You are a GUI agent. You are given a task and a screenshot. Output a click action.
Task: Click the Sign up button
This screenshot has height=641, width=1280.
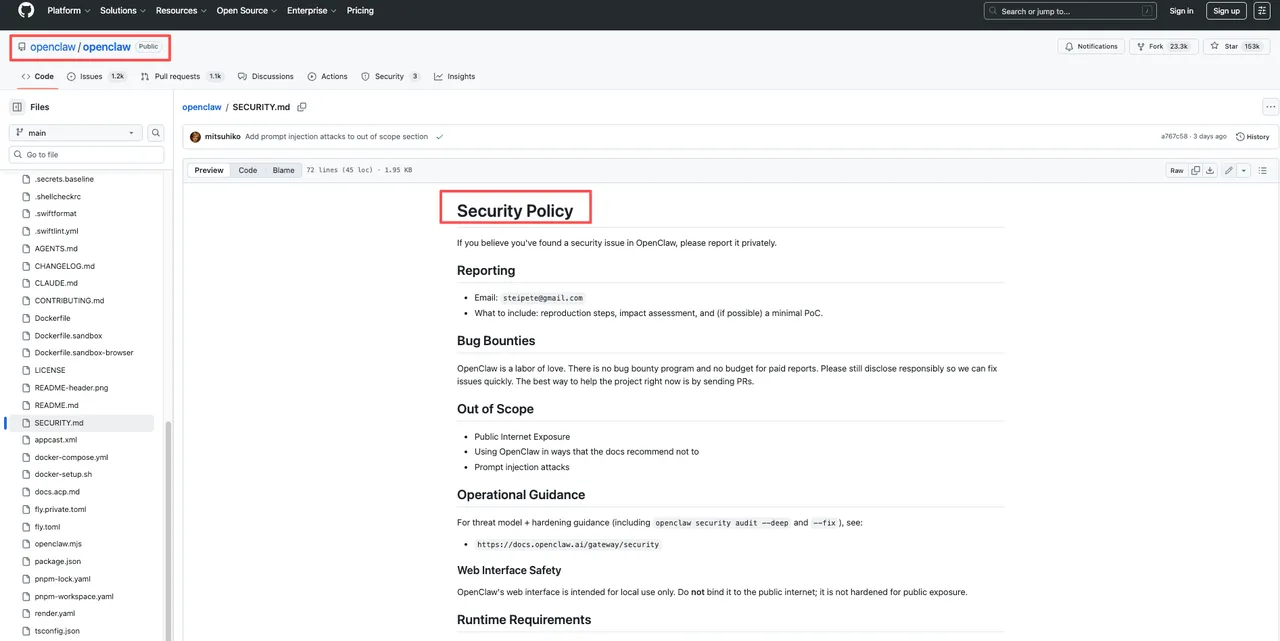(x=1226, y=11)
